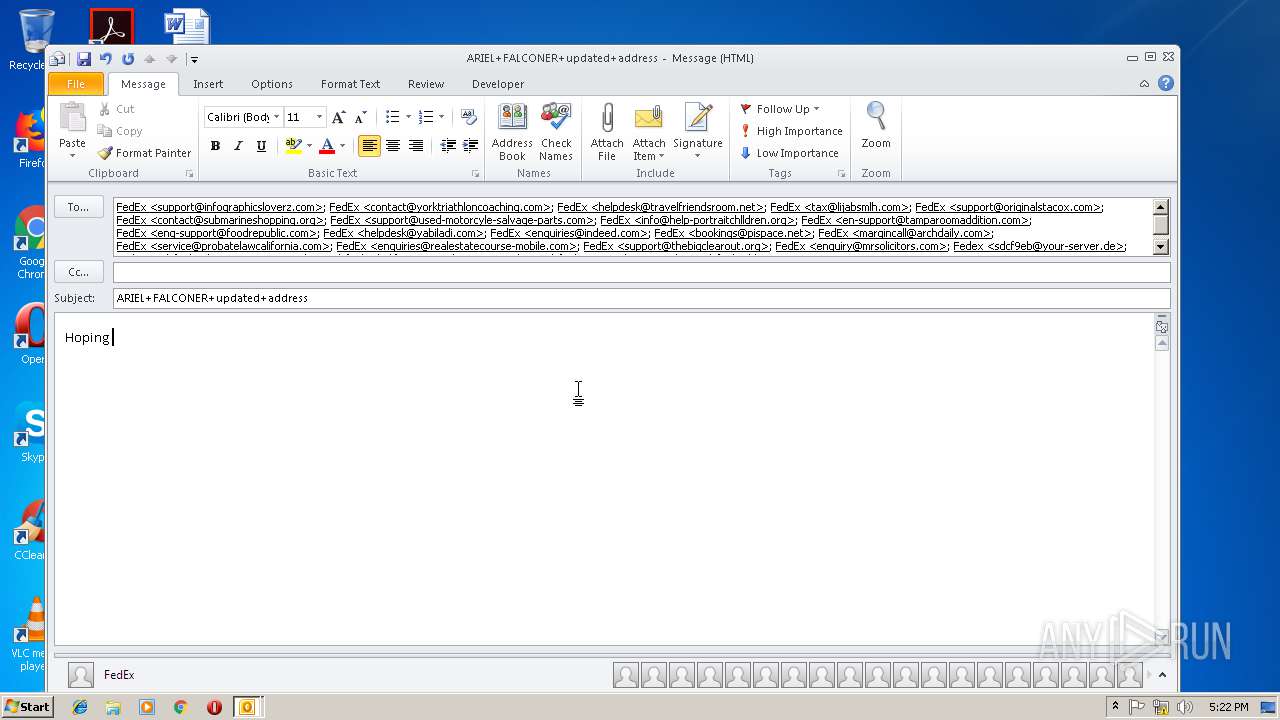Click into the Cc field
The width and height of the screenshot is (1280, 720).
641,272
